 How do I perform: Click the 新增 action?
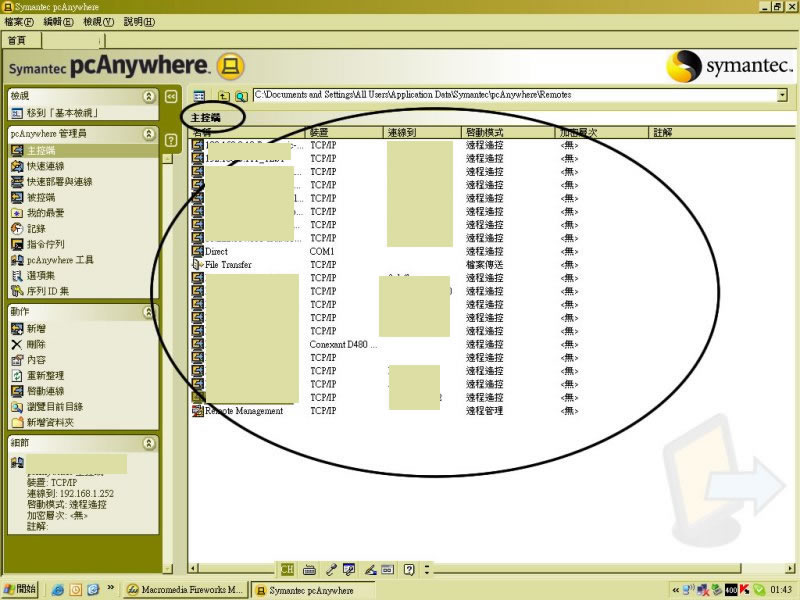29,329
